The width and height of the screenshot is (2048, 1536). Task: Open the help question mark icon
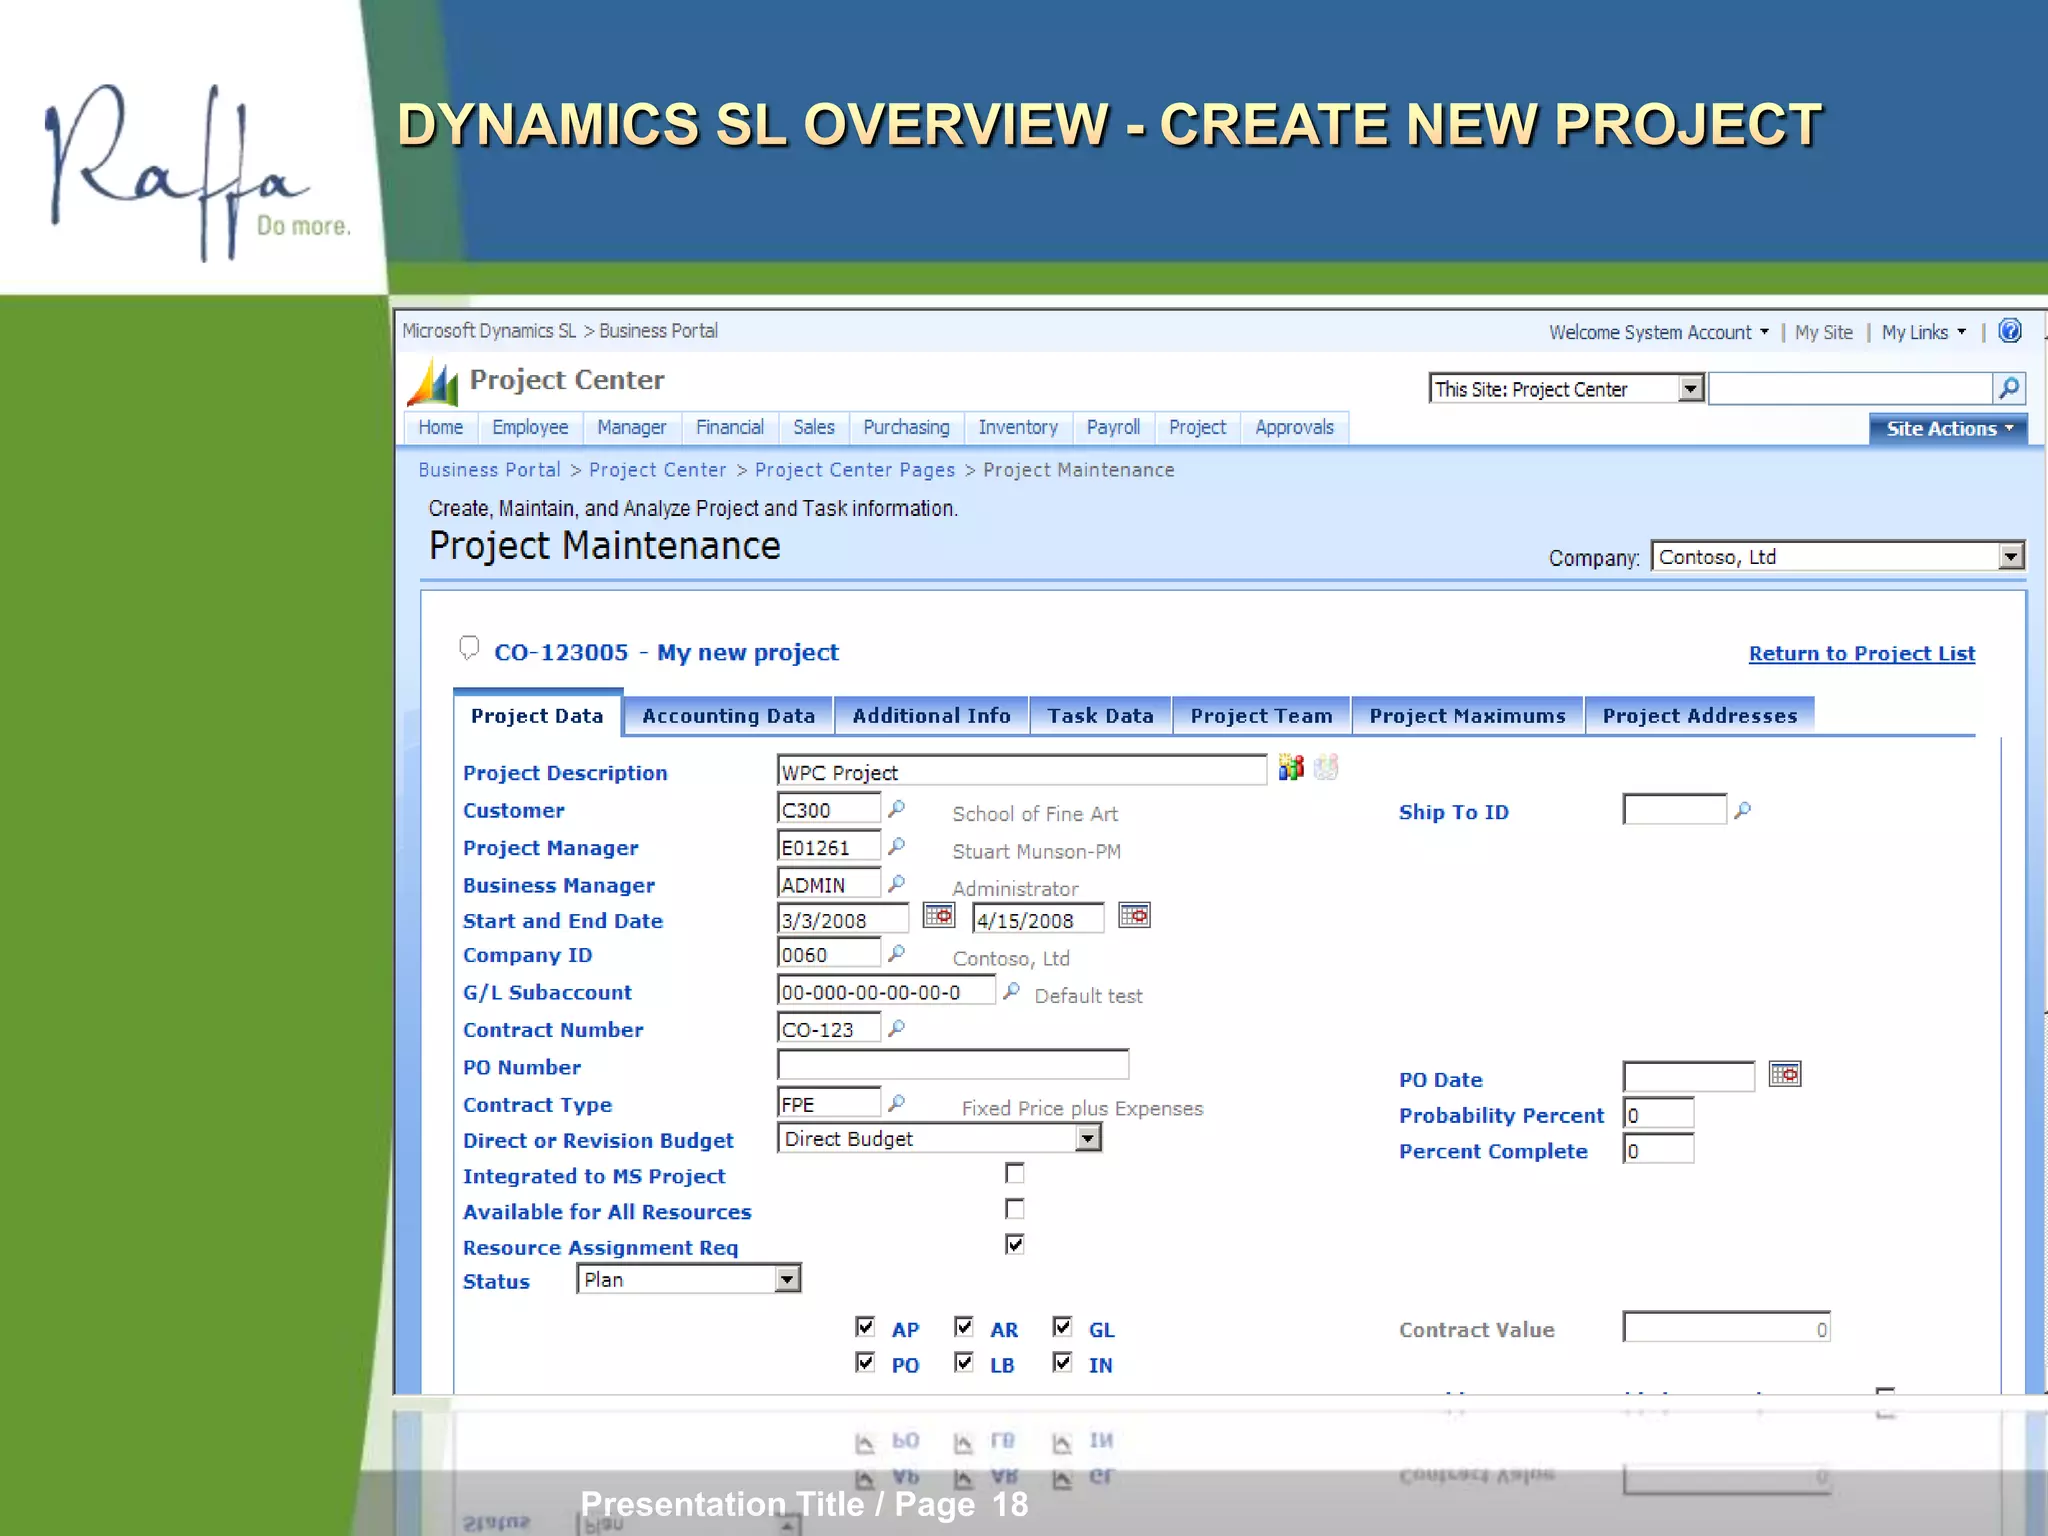(2009, 331)
